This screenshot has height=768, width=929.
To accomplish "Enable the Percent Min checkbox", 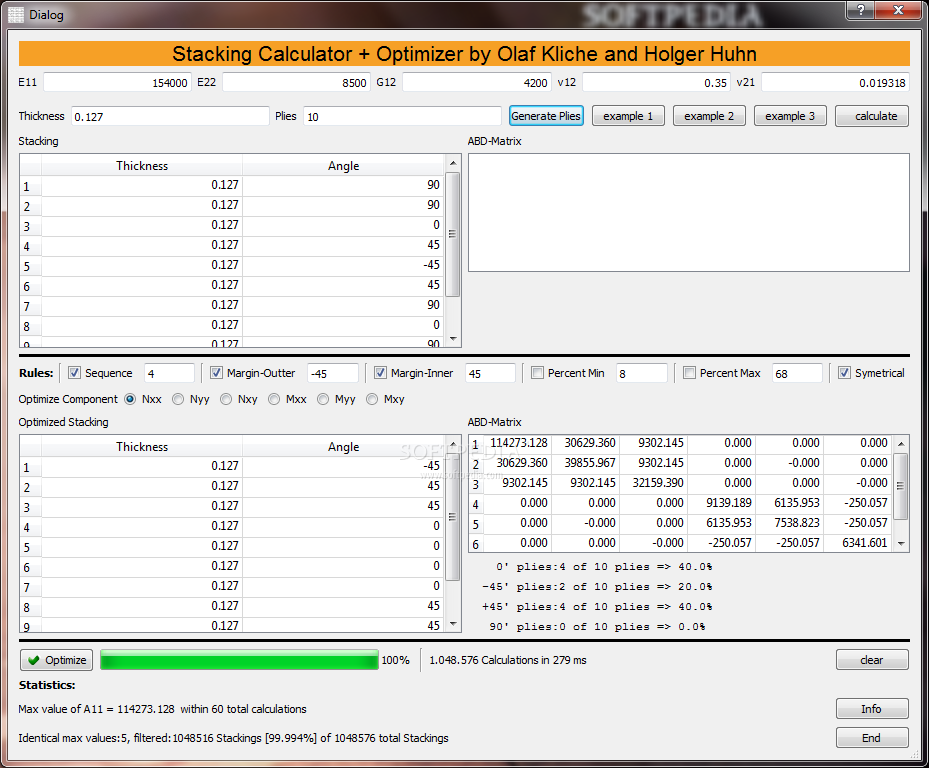I will 537,373.
